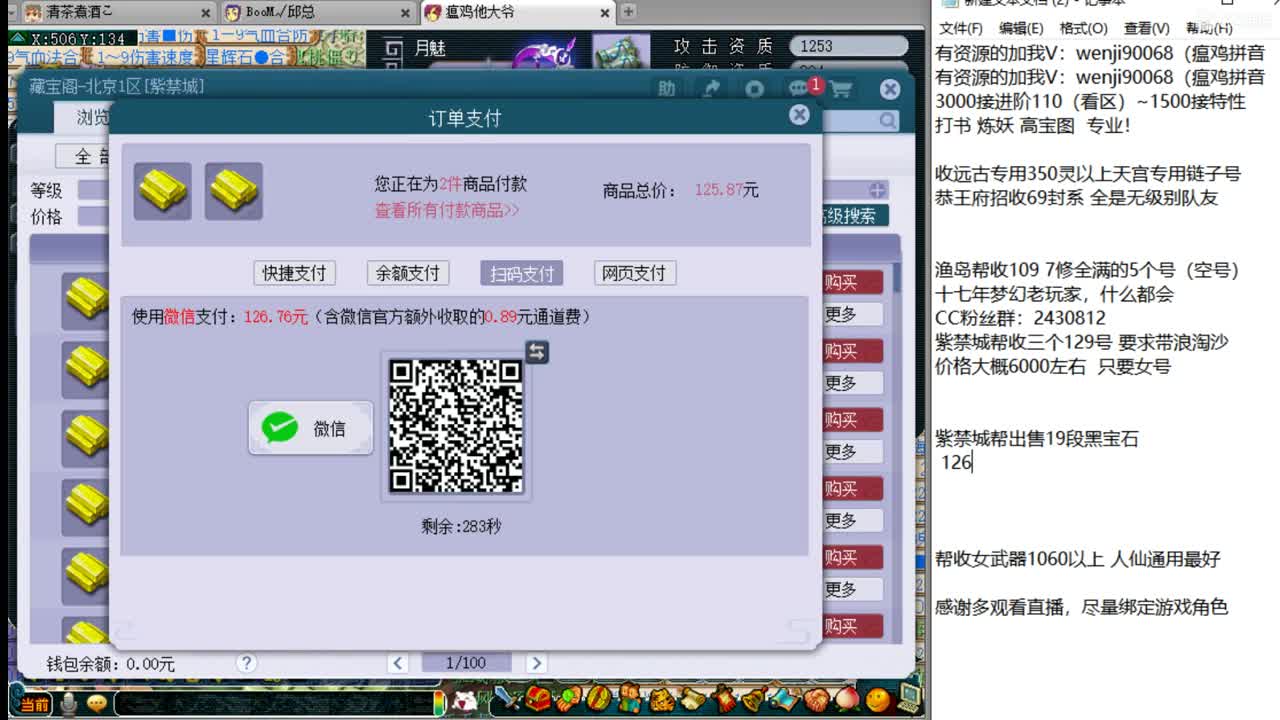Open the red treasure chest inventory icon
The height and width of the screenshot is (720, 1280).
(x=539, y=698)
